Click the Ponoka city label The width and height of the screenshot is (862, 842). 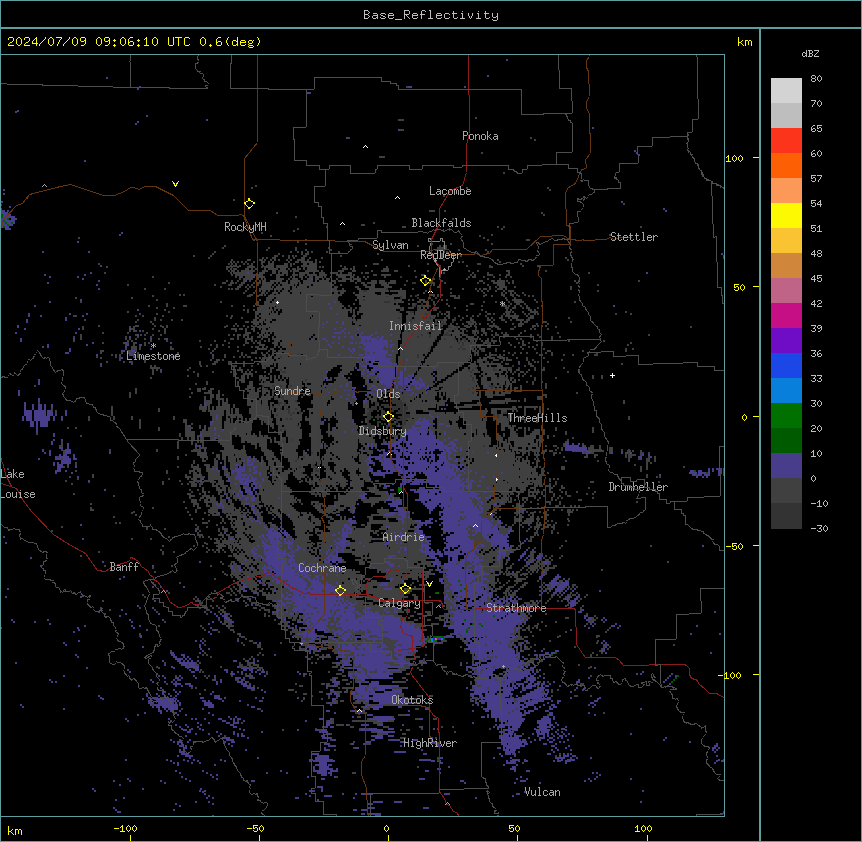click(480, 136)
